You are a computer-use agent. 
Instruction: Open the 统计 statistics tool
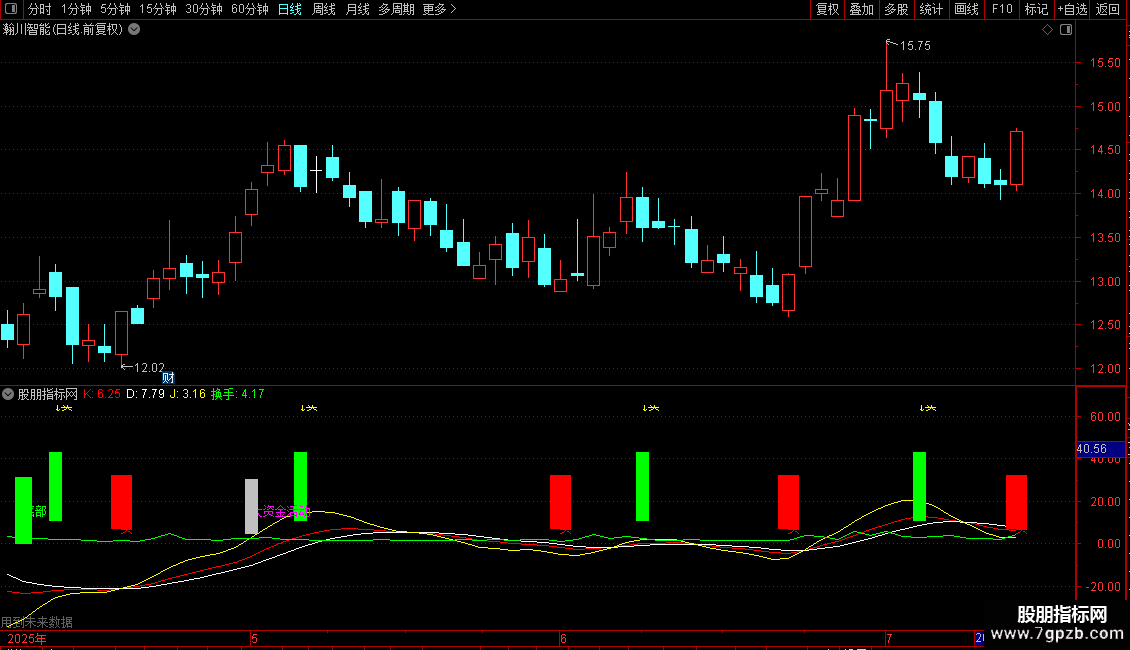[931, 9]
